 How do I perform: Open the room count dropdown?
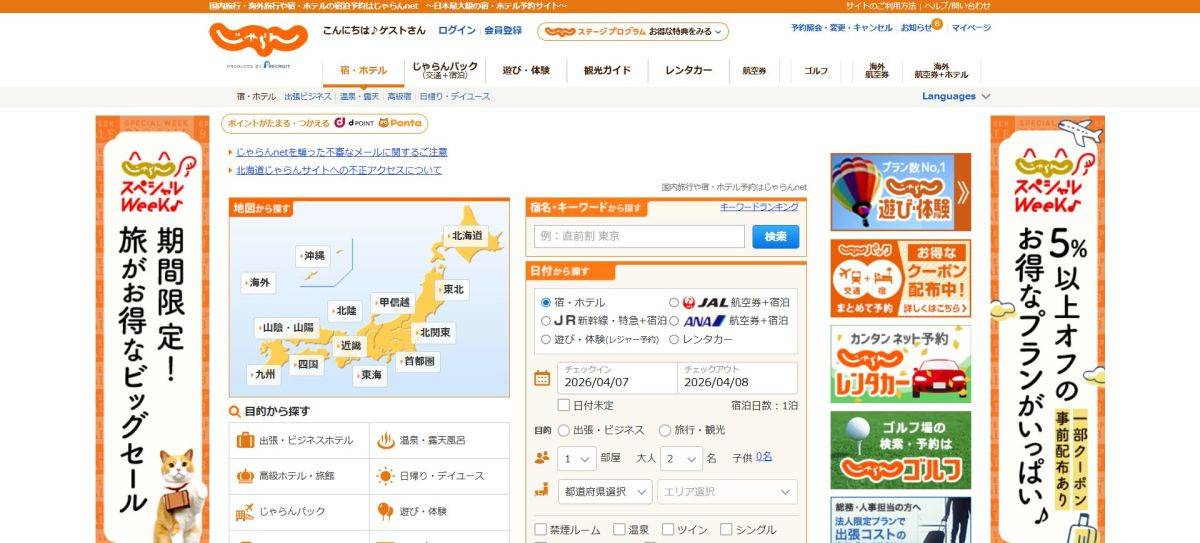pyautogui.click(x=577, y=459)
